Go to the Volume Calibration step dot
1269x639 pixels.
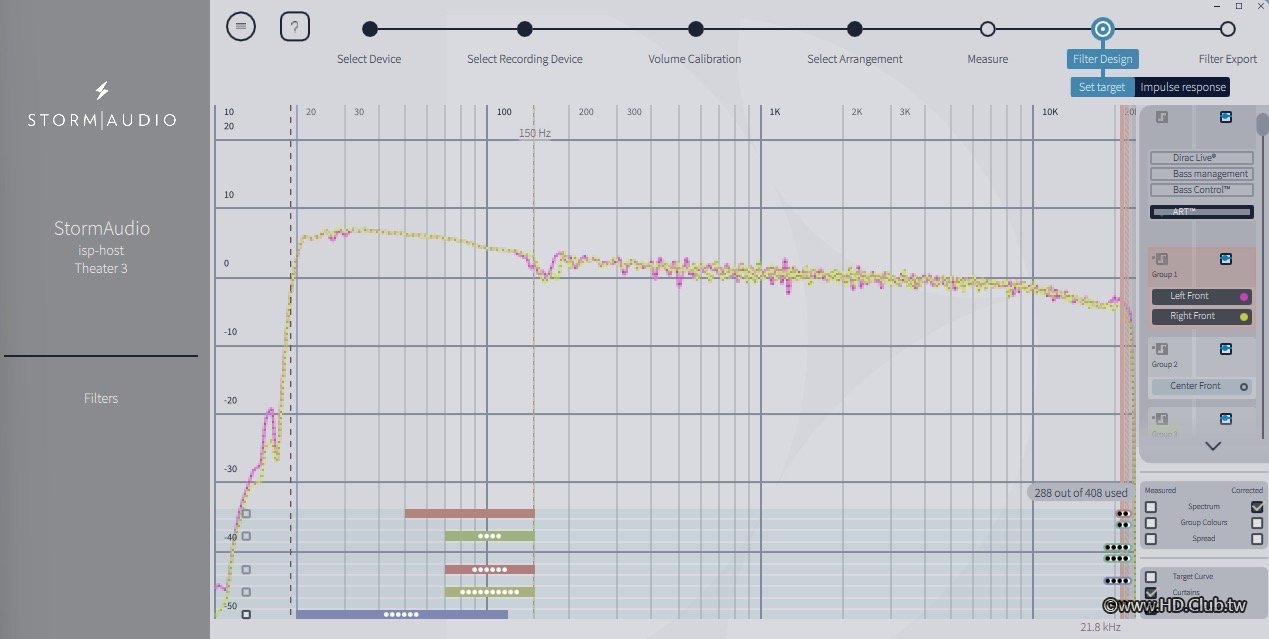pos(696,29)
